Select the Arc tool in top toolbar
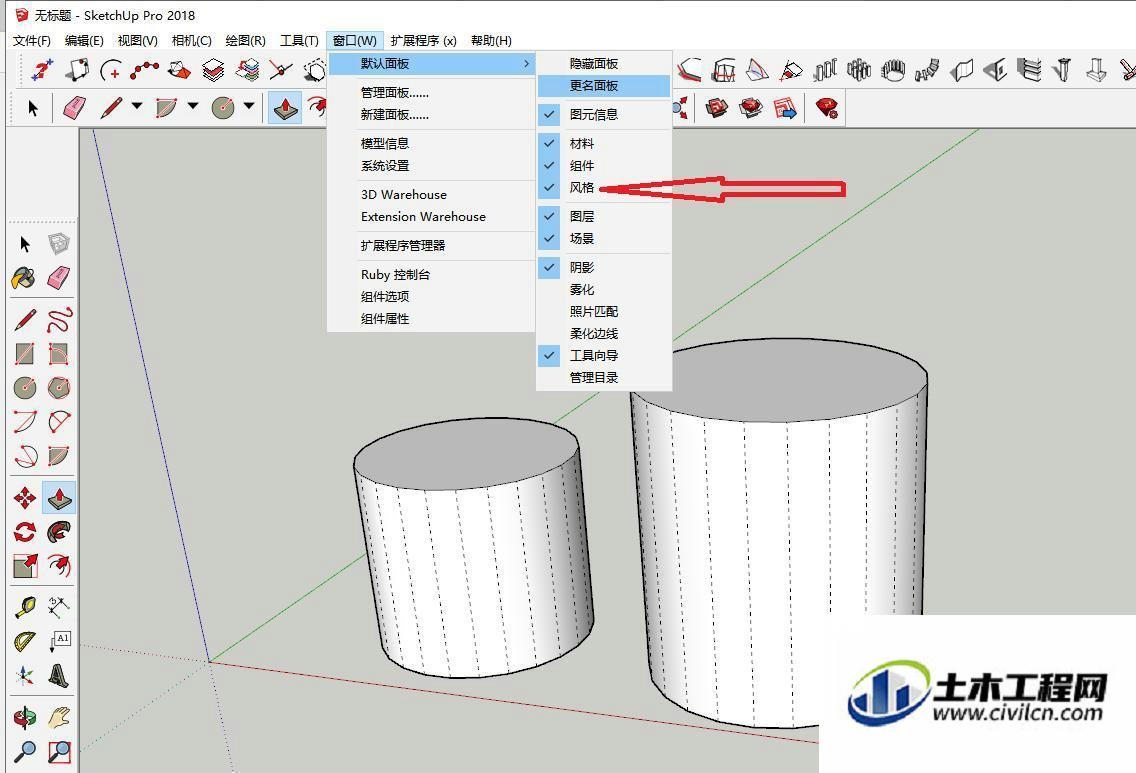 click(166, 108)
